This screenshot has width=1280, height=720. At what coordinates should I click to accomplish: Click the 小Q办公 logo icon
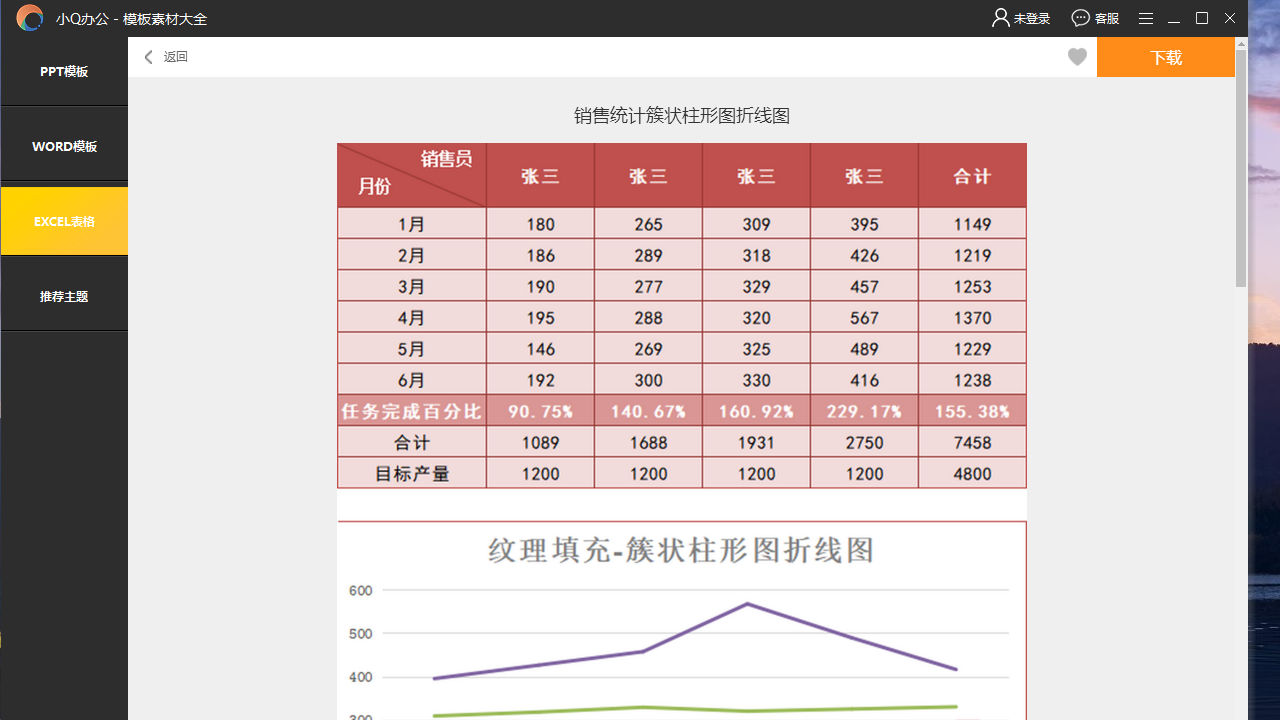pyautogui.click(x=29, y=17)
